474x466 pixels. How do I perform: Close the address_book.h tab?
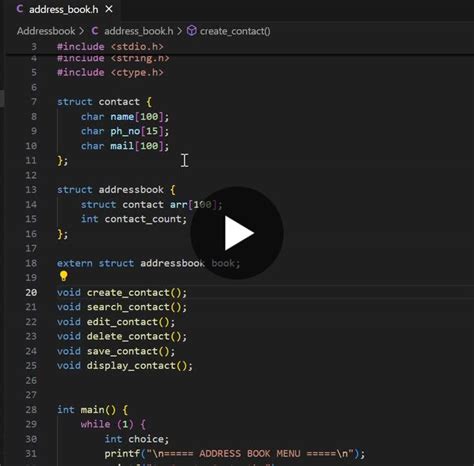(x=109, y=9)
